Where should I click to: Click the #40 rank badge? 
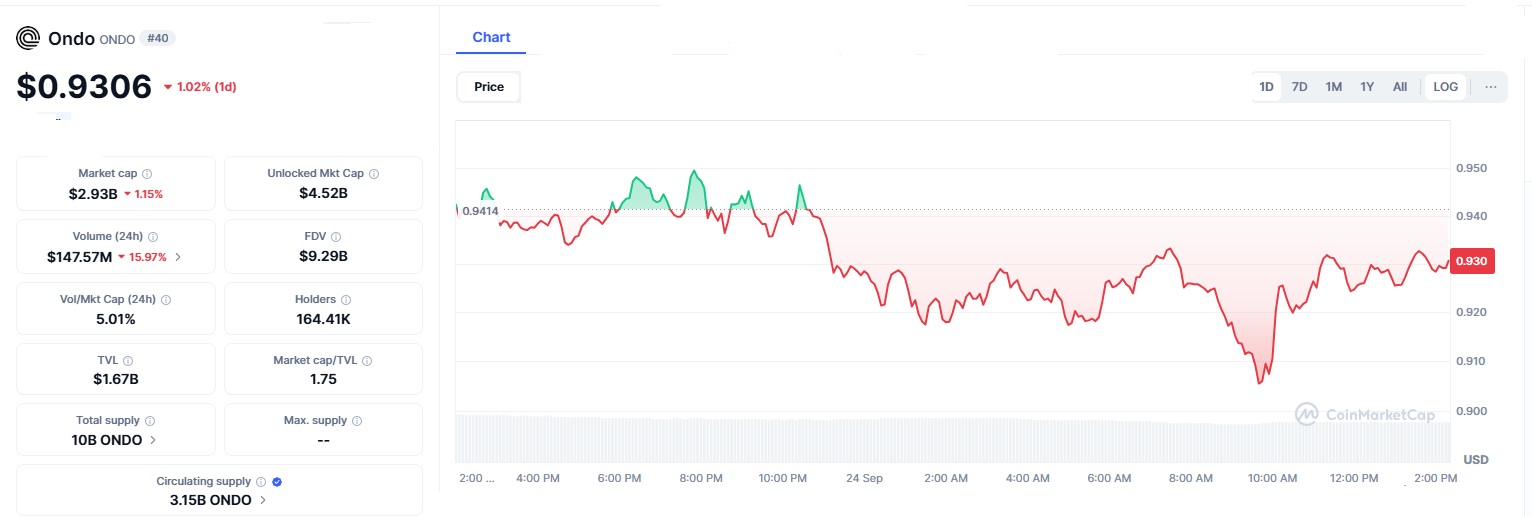coord(159,38)
